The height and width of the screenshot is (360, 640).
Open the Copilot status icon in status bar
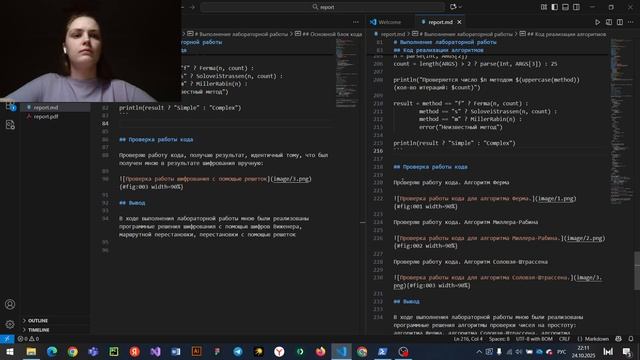click(619, 339)
